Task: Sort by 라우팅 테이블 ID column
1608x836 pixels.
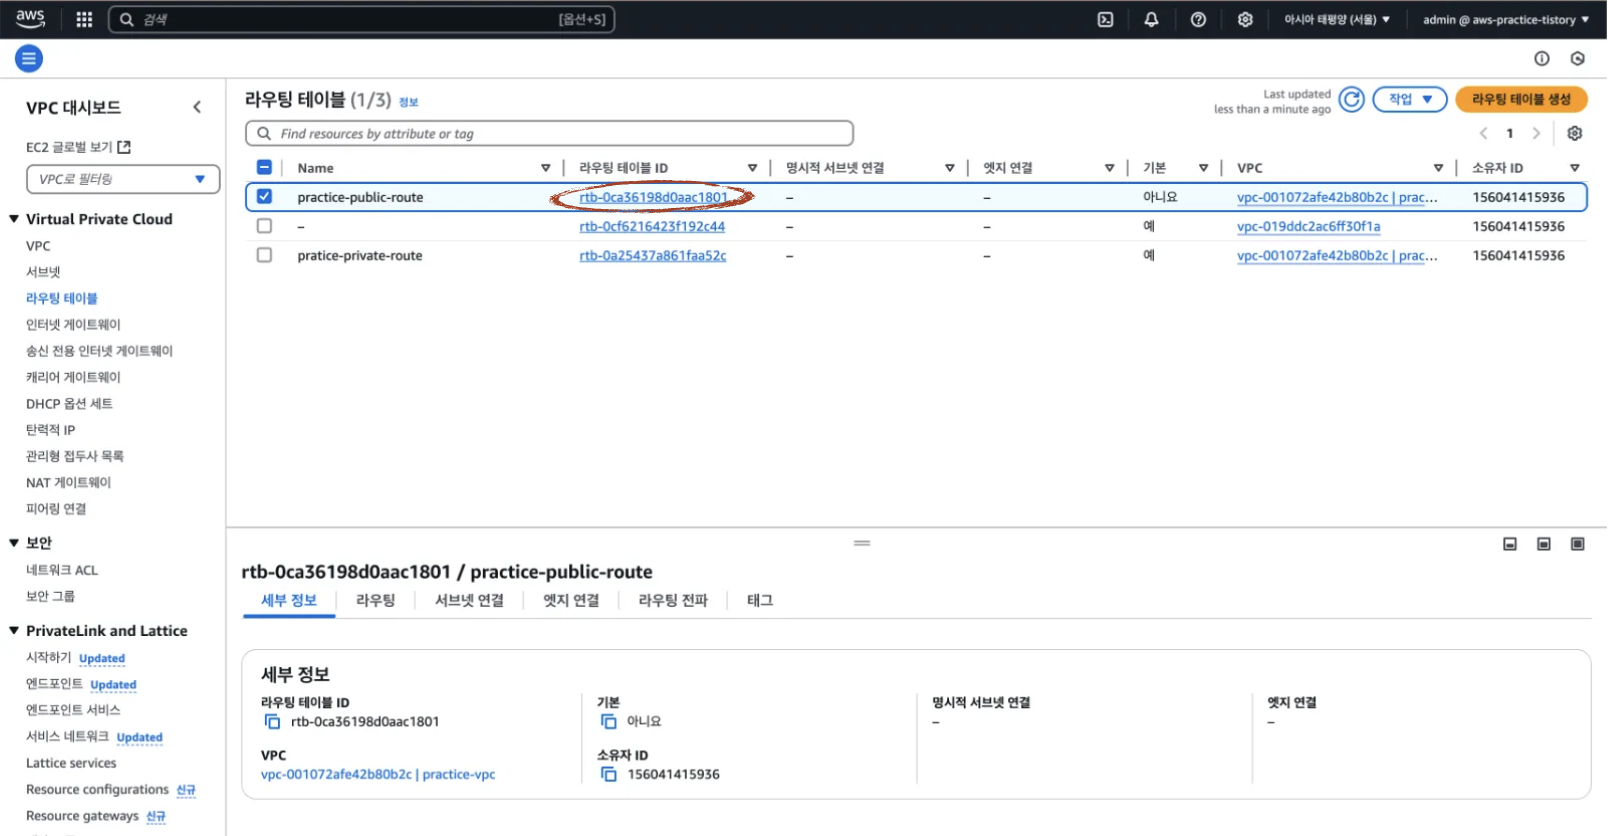Action: tap(752, 168)
